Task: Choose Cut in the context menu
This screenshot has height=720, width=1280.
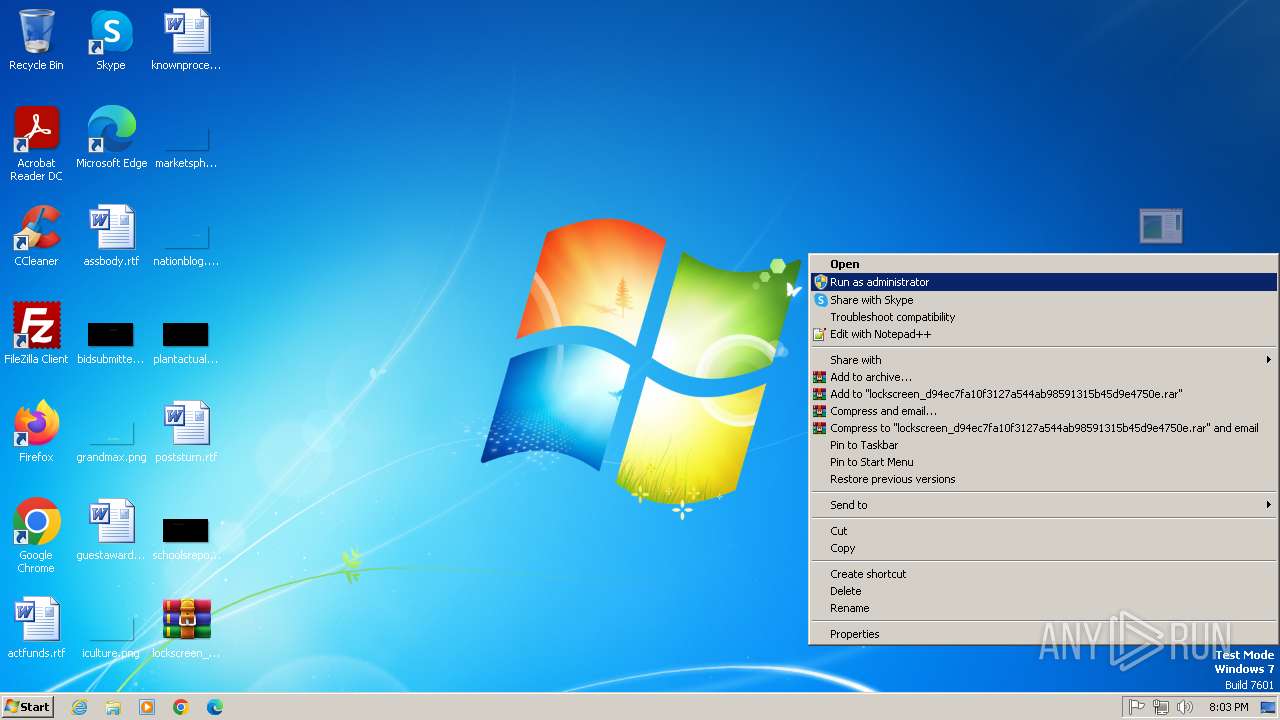Action: [x=1043, y=531]
